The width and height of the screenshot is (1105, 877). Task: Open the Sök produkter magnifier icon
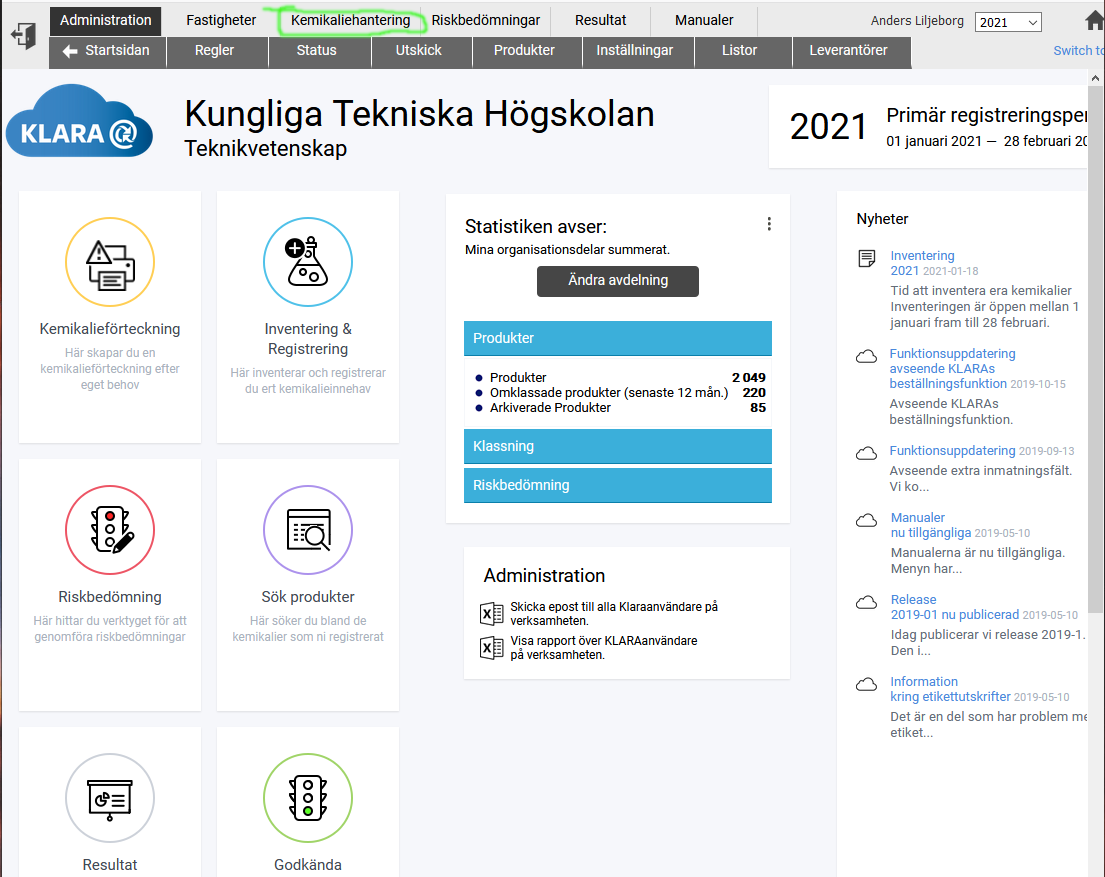[x=308, y=530]
